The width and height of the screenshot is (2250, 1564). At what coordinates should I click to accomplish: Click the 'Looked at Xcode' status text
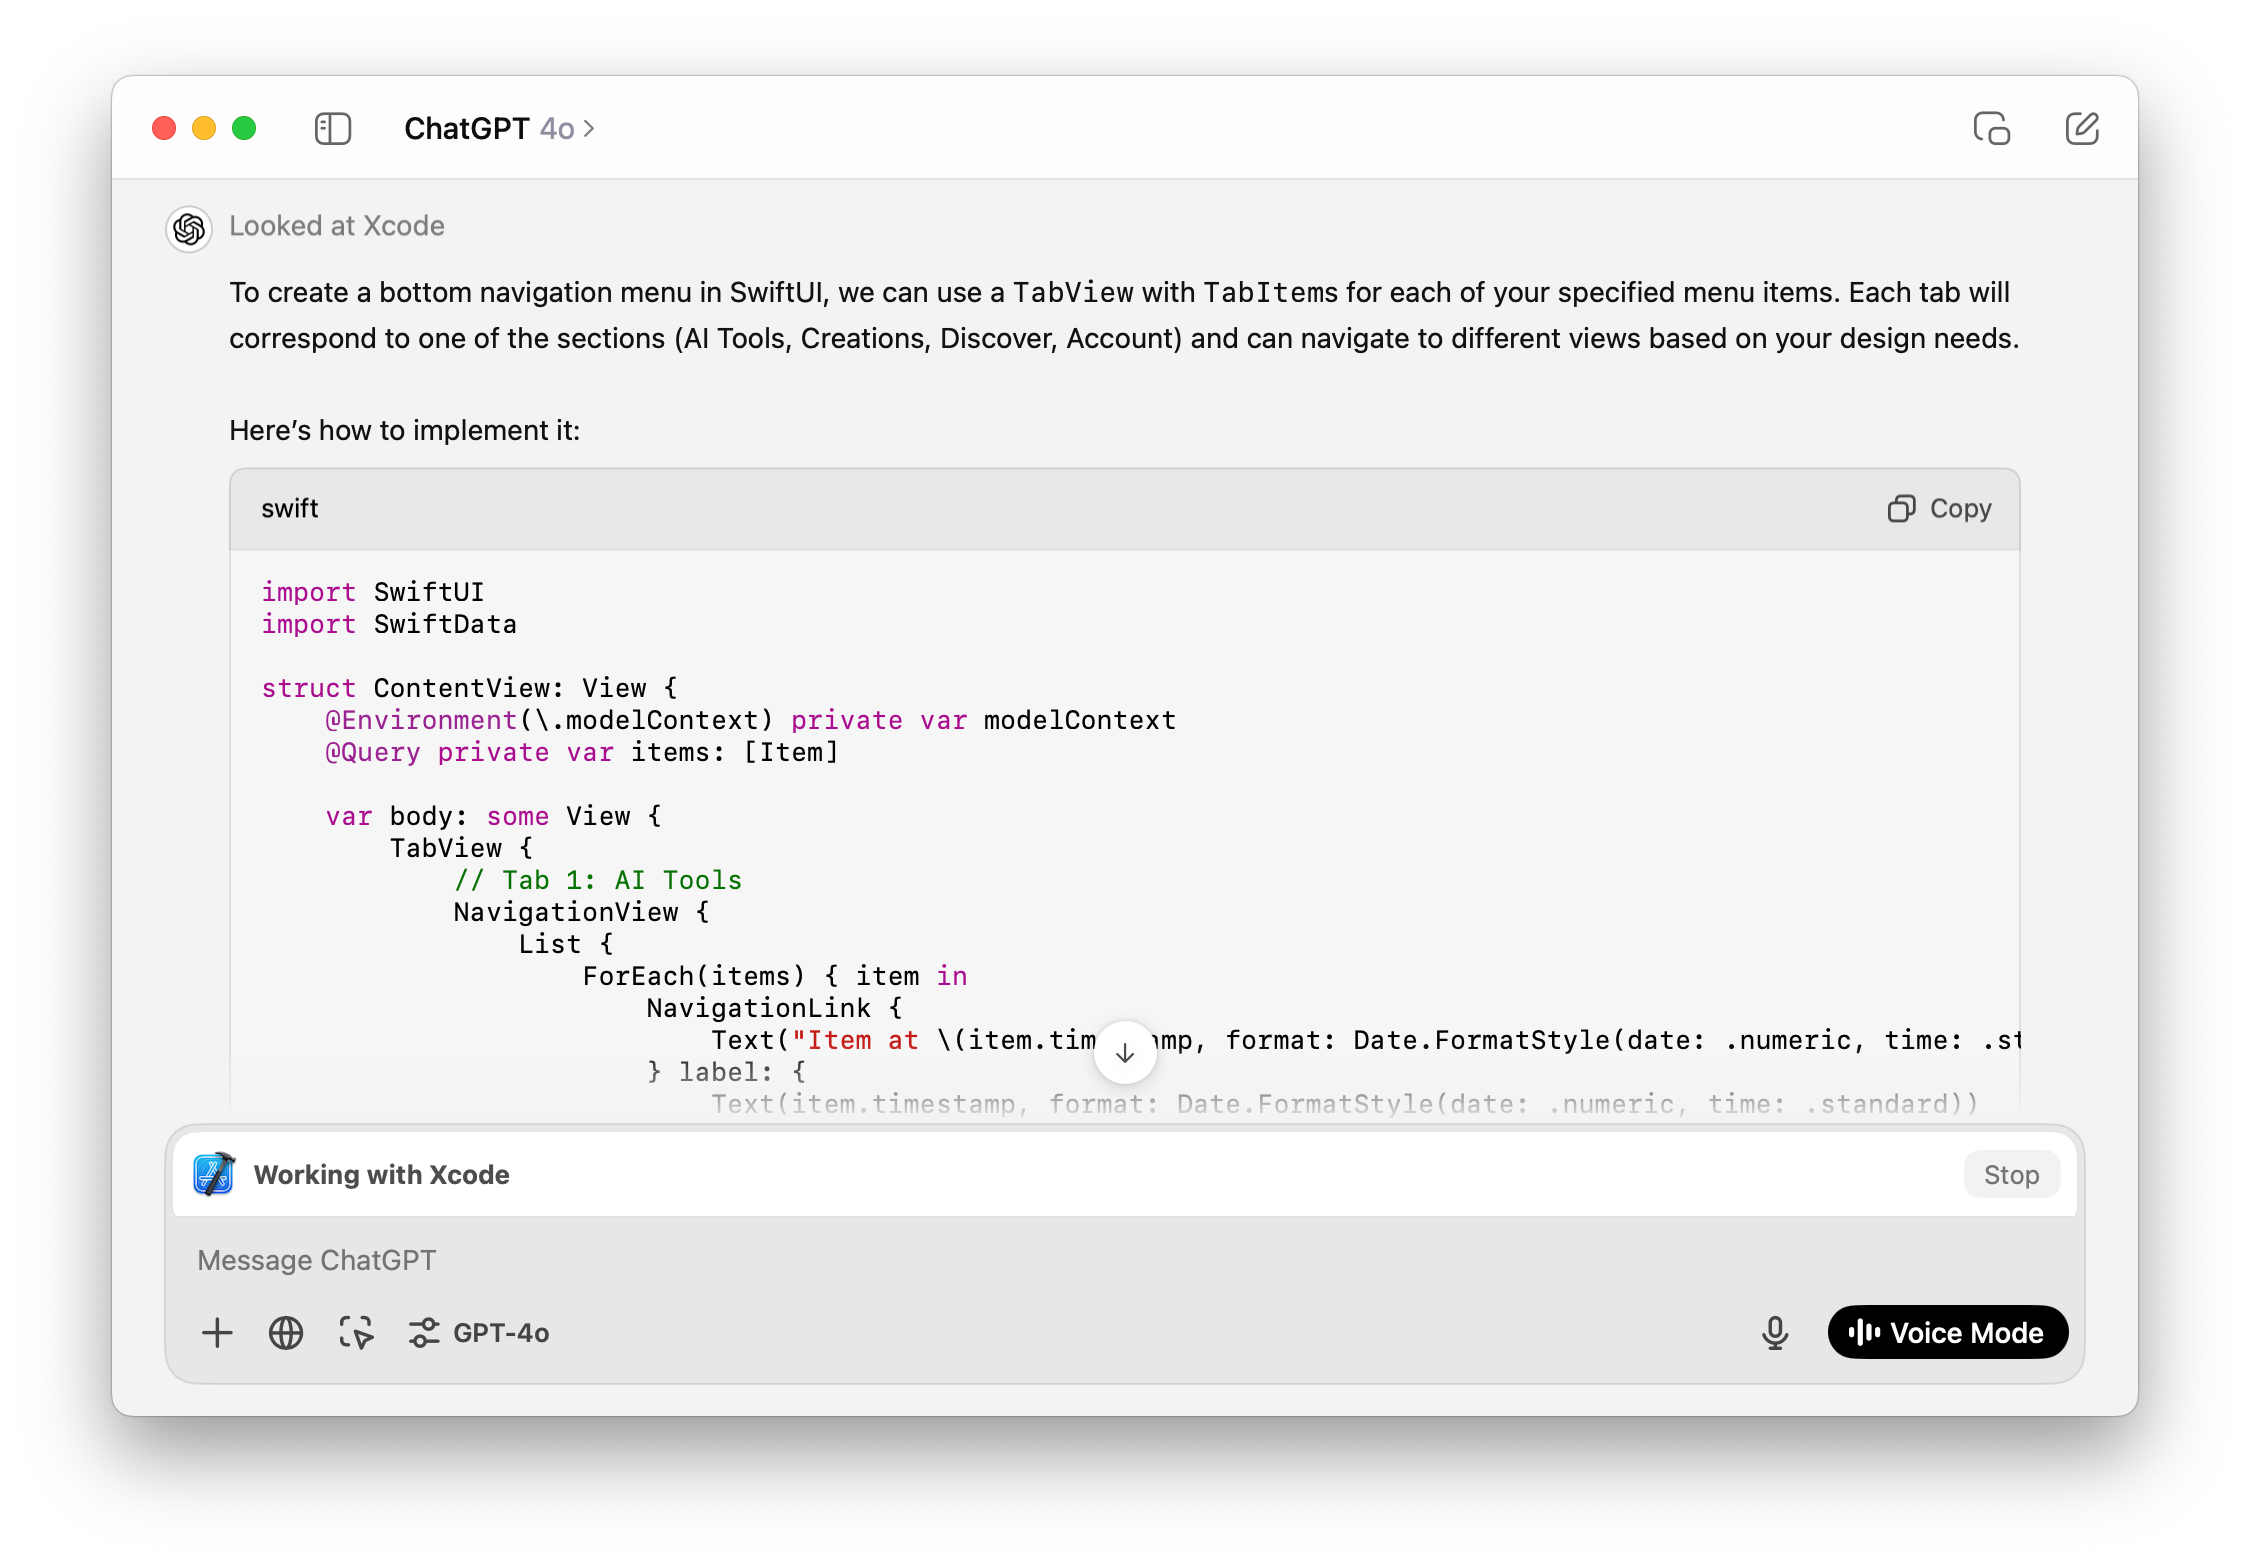(337, 226)
